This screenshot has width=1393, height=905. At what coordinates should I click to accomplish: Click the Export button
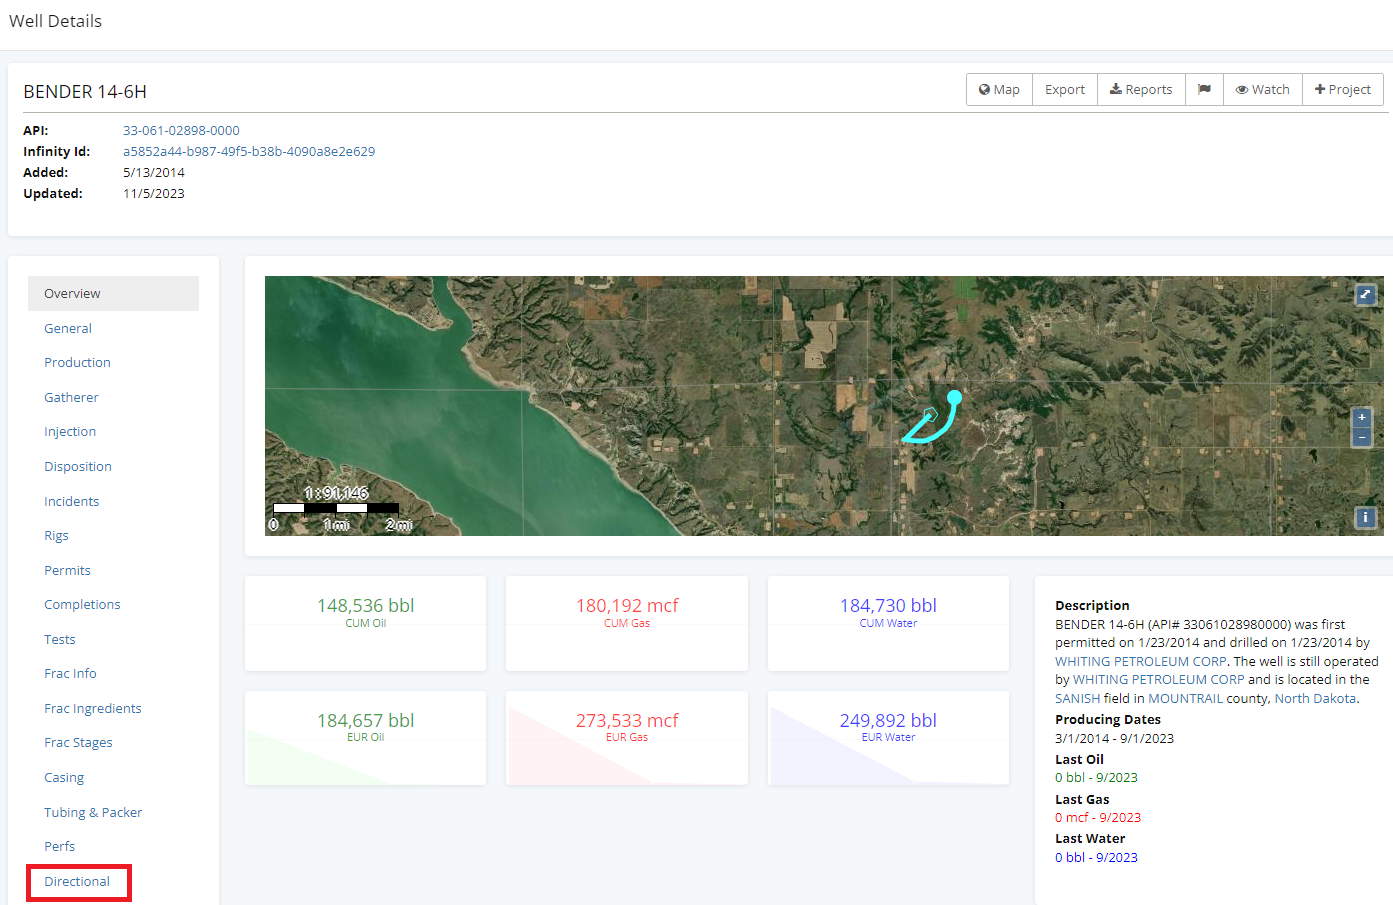[x=1064, y=89]
